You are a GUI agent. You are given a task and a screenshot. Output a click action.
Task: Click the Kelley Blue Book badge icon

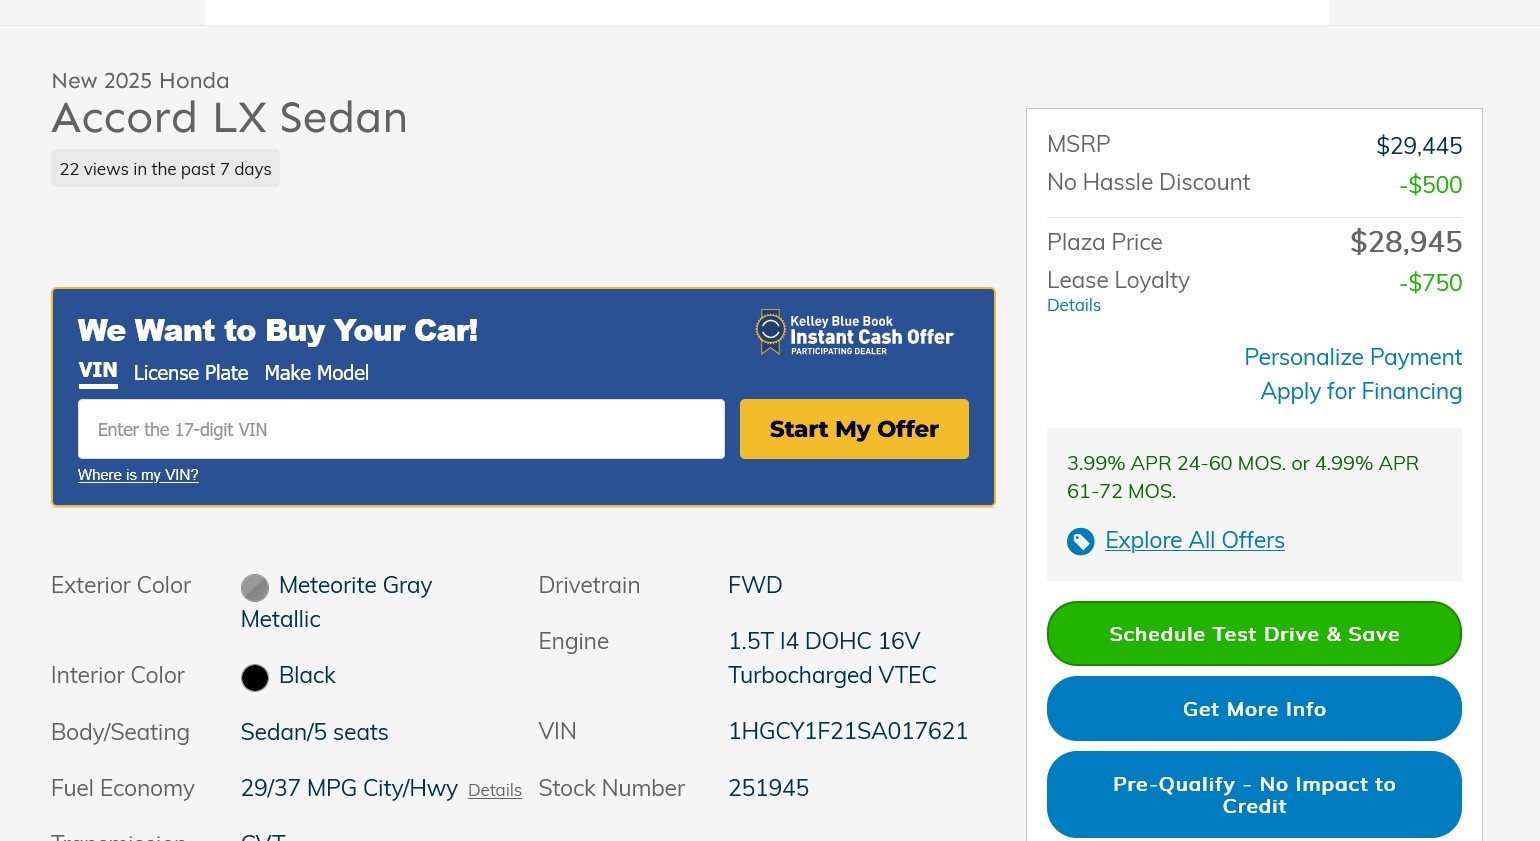tap(770, 331)
